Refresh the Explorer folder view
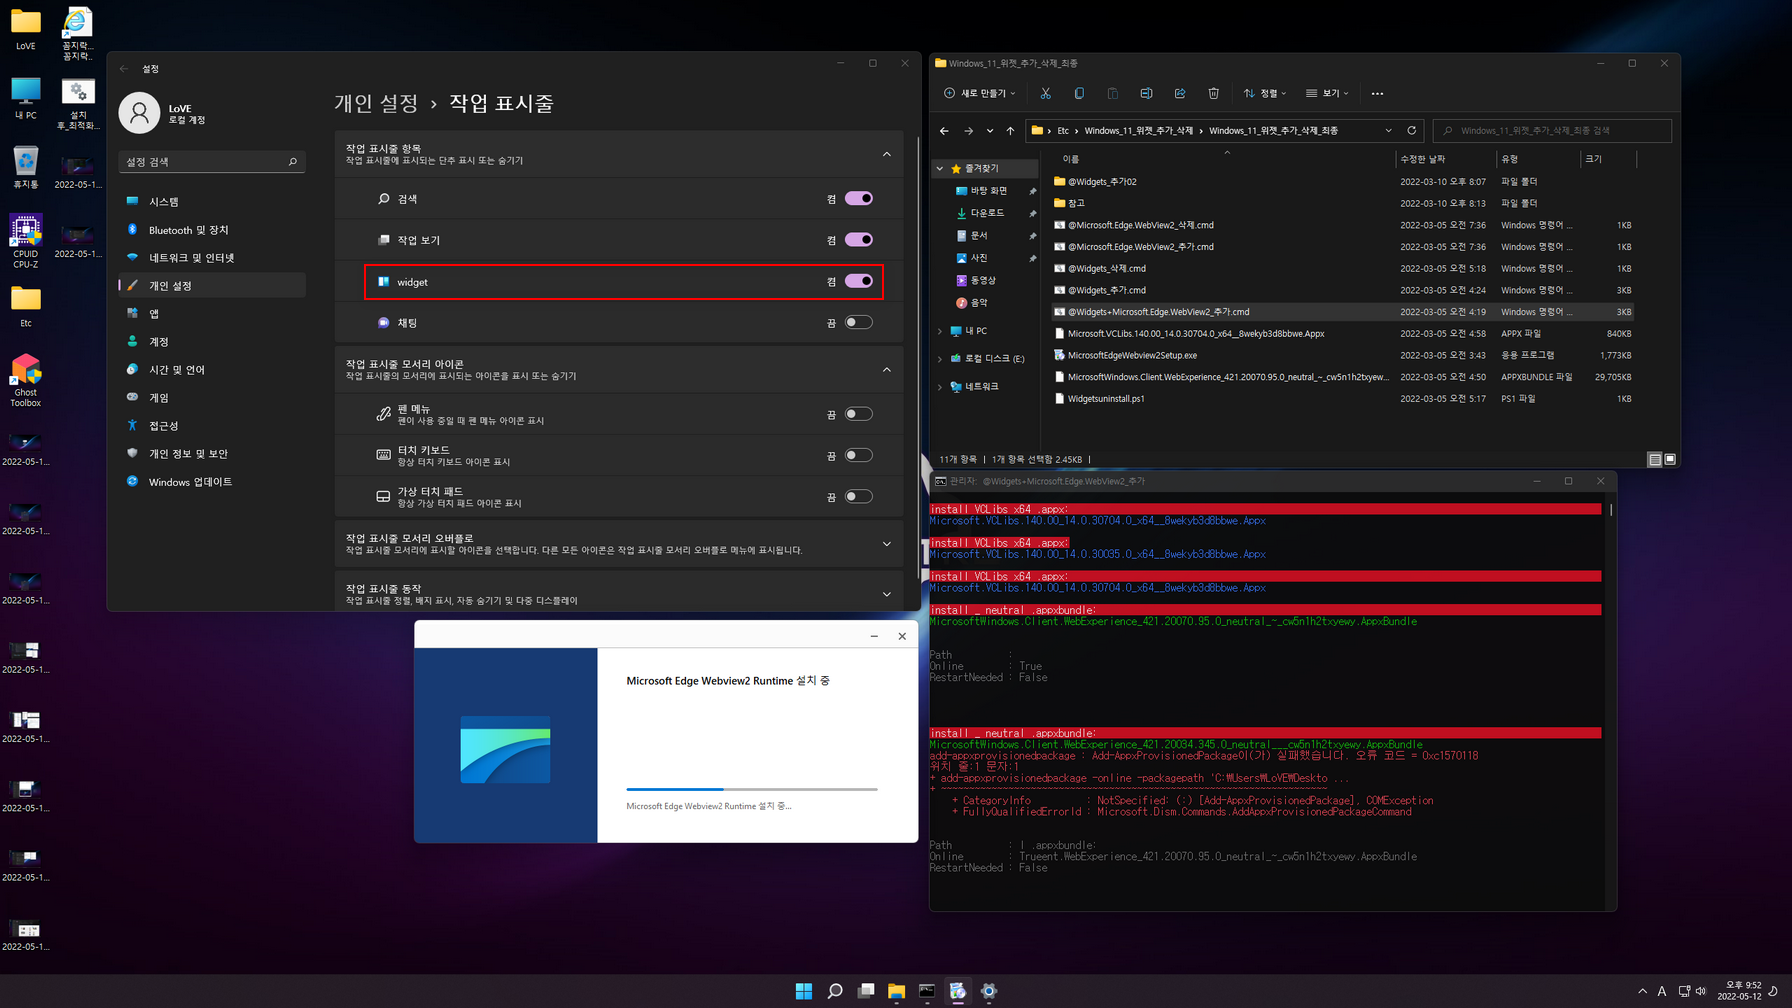 point(1412,130)
